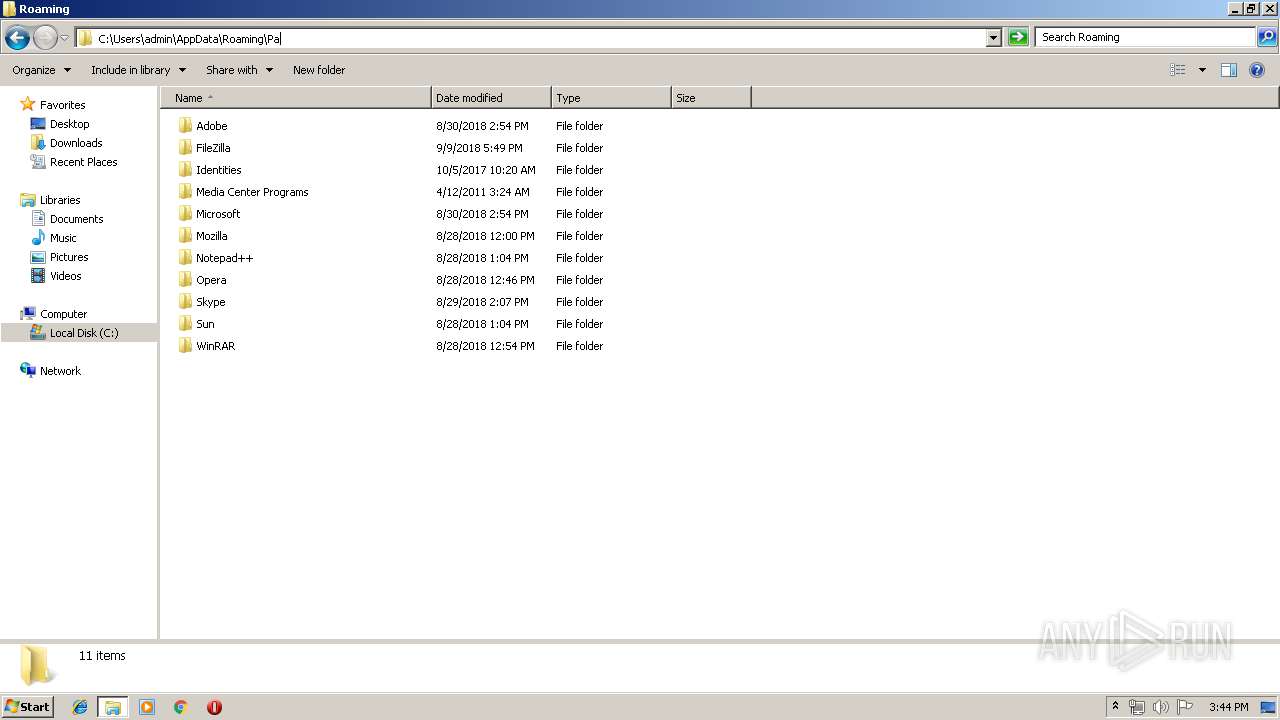The width and height of the screenshot is (1280, 720).
Task: Click the Show desktop tray button
Action: coord(1269,707)
